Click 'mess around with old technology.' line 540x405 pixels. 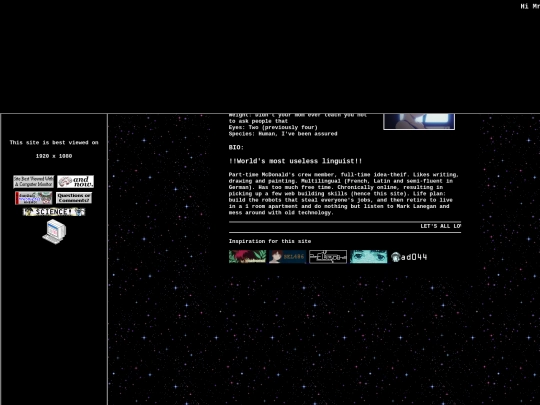pyautogui.click(x=281, y=212)
